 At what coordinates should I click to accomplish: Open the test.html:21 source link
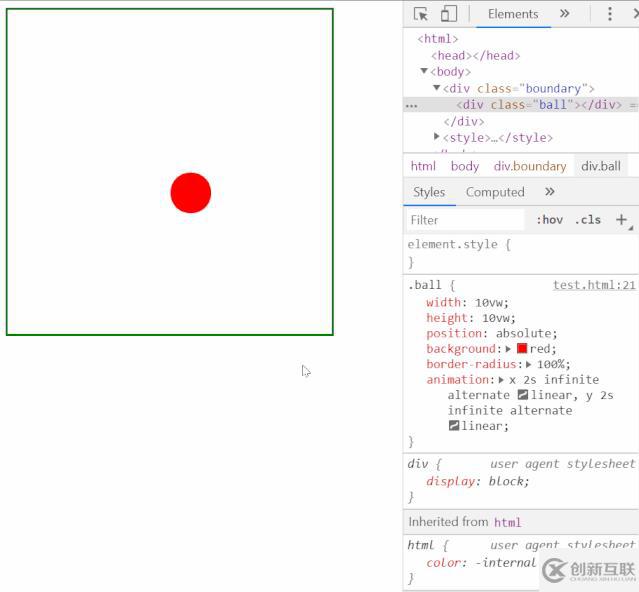[594, 285]
